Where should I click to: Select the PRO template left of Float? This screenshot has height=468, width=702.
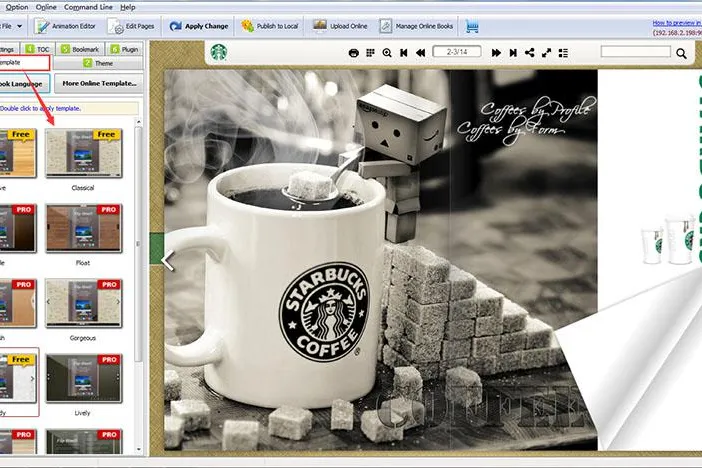click(x=18, y=228)
